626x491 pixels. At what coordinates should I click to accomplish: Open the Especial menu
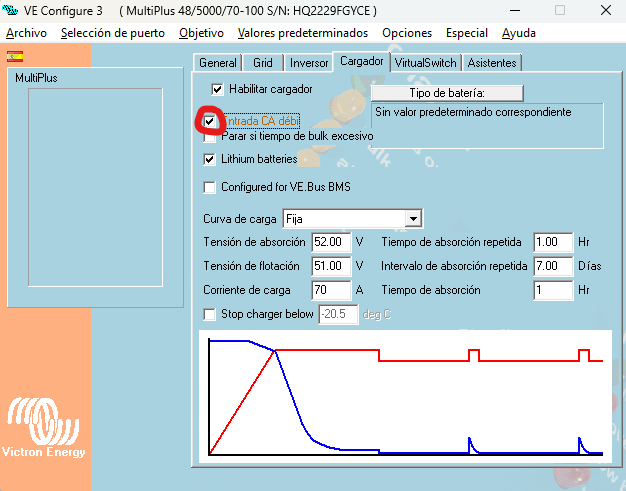pos(467,33)
